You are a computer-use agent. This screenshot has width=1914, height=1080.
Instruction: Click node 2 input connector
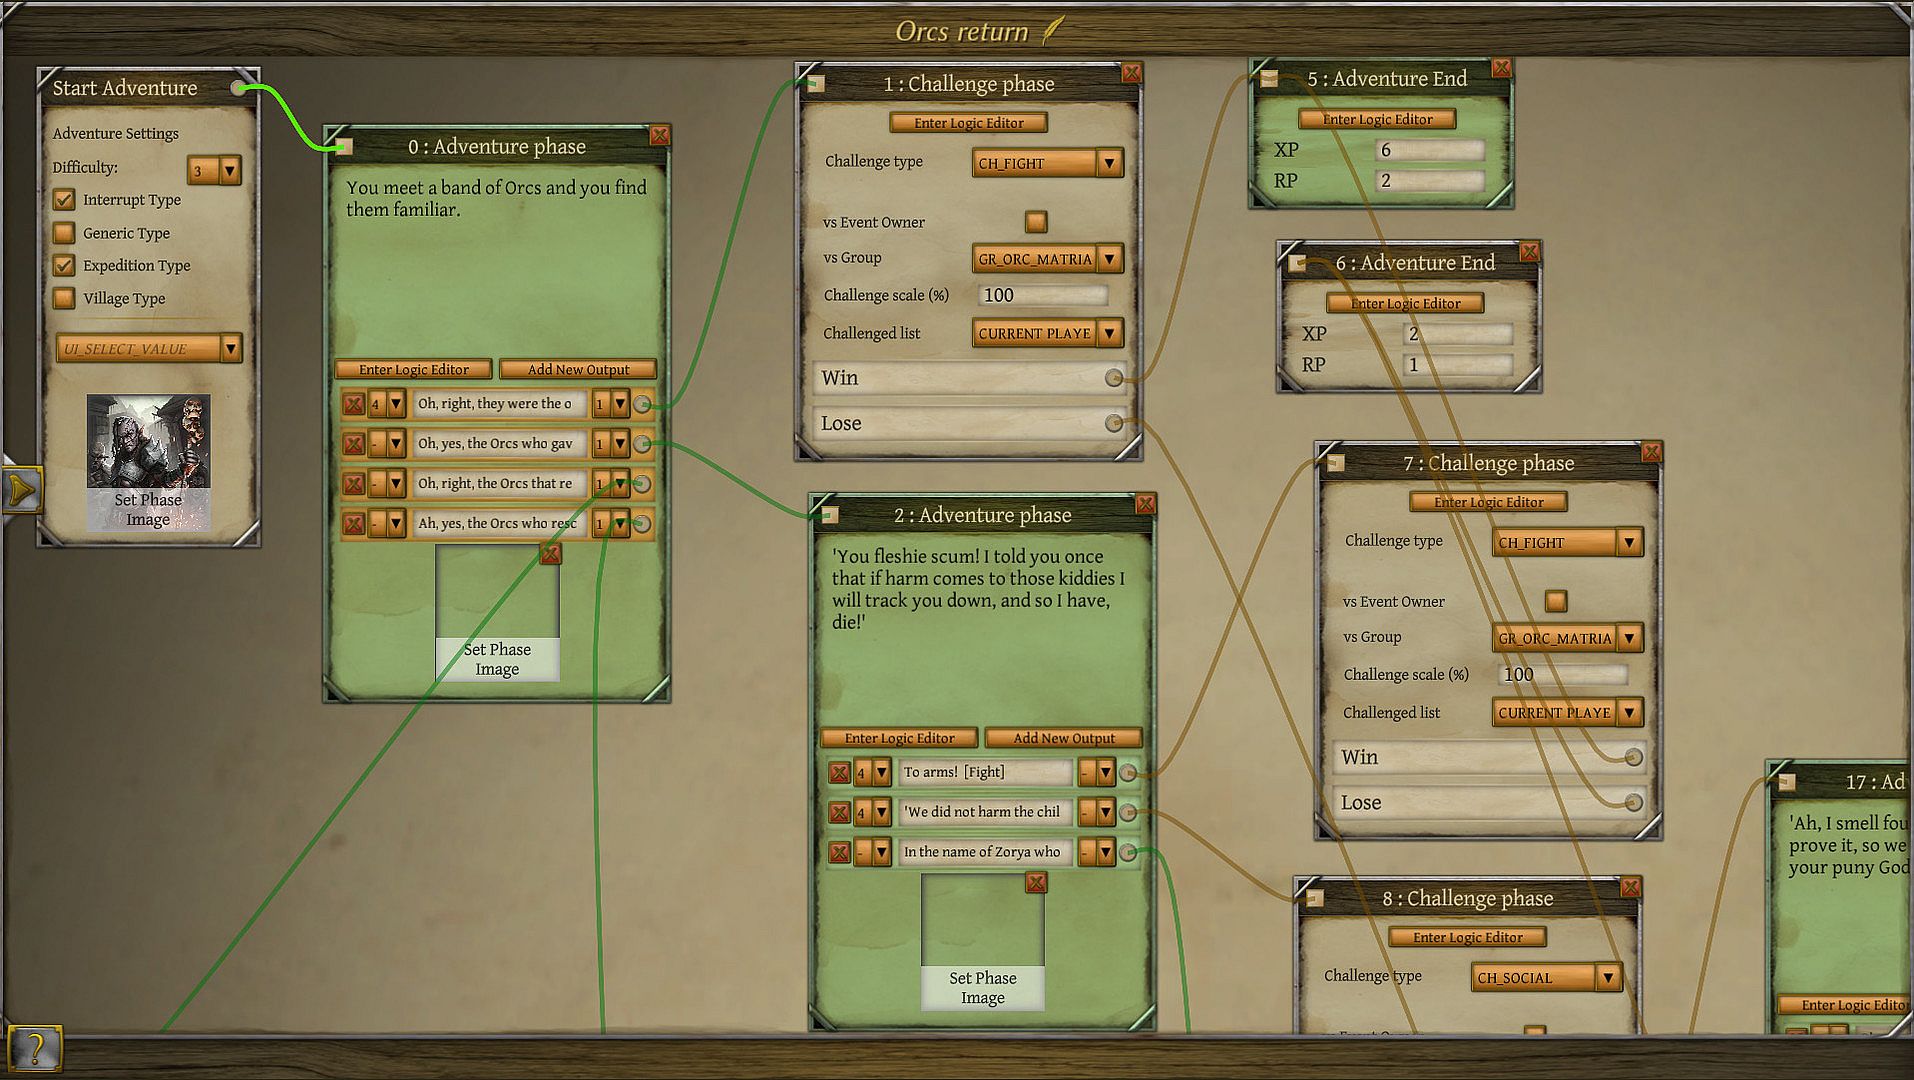click(x=829, y=516)
